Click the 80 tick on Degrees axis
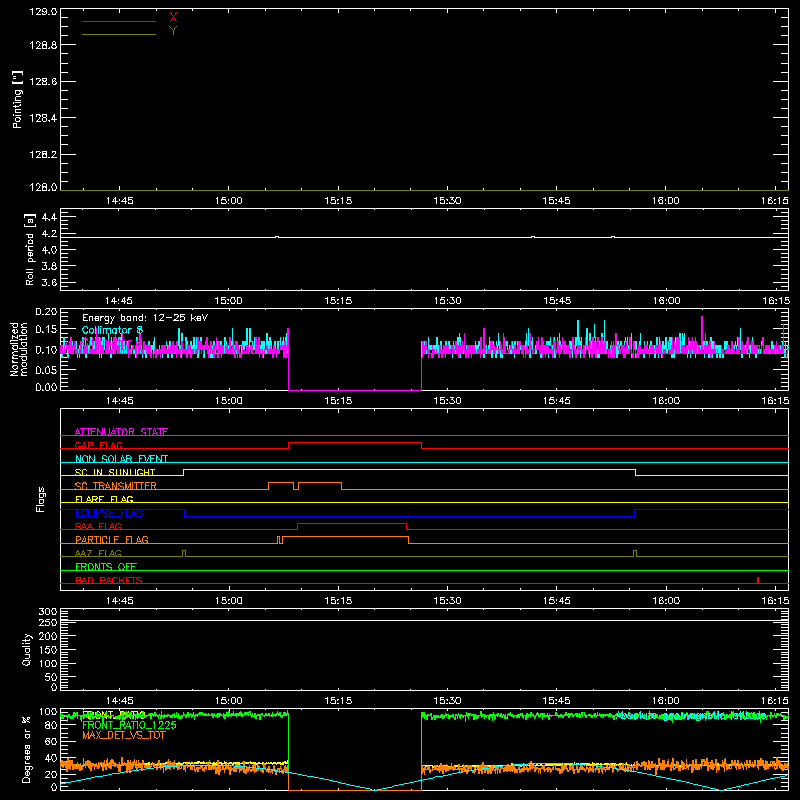 pyautogui.click(x=51, y=725)
